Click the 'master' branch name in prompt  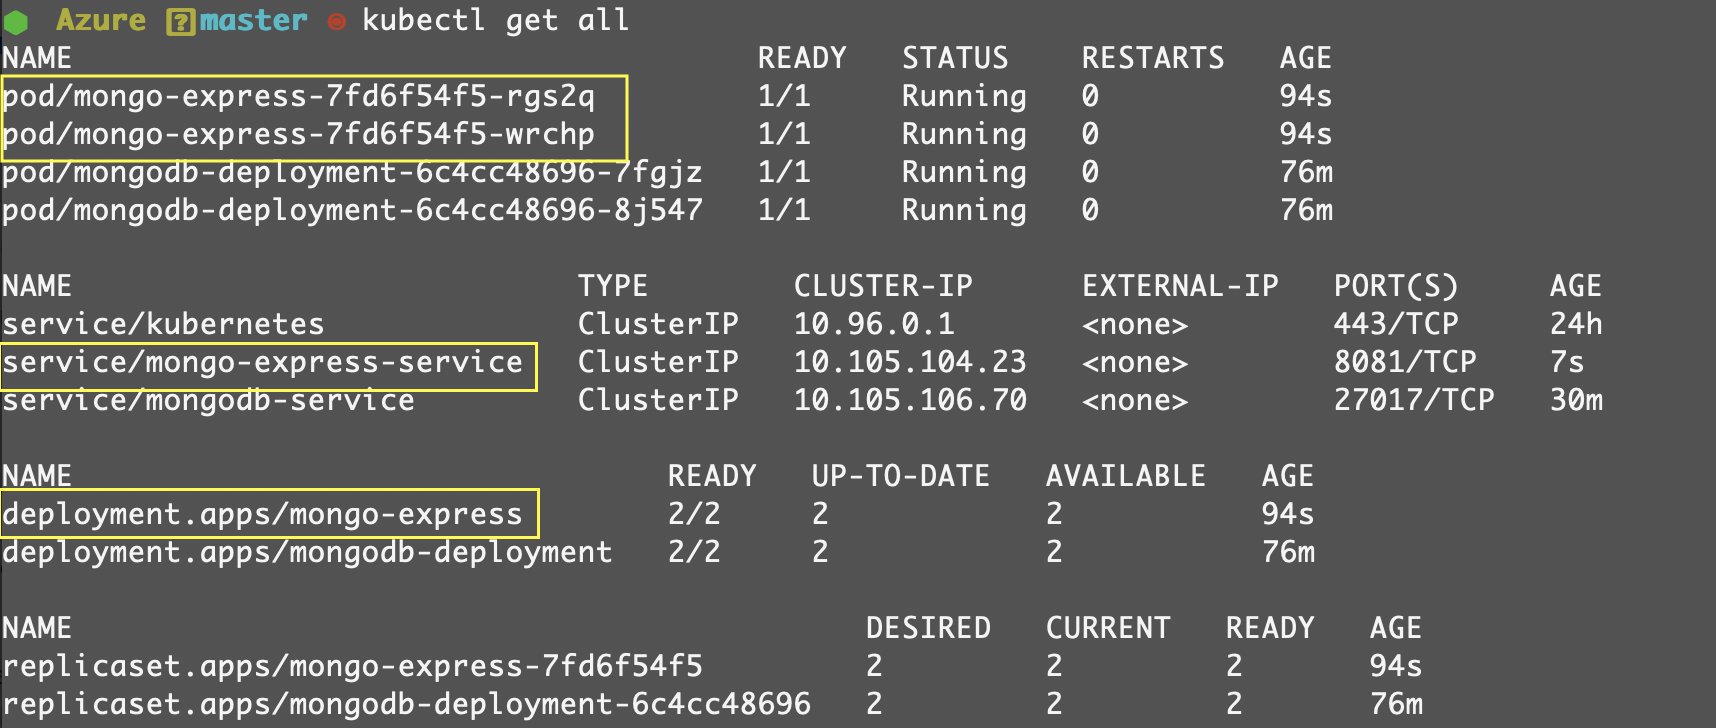coord(253,20)
